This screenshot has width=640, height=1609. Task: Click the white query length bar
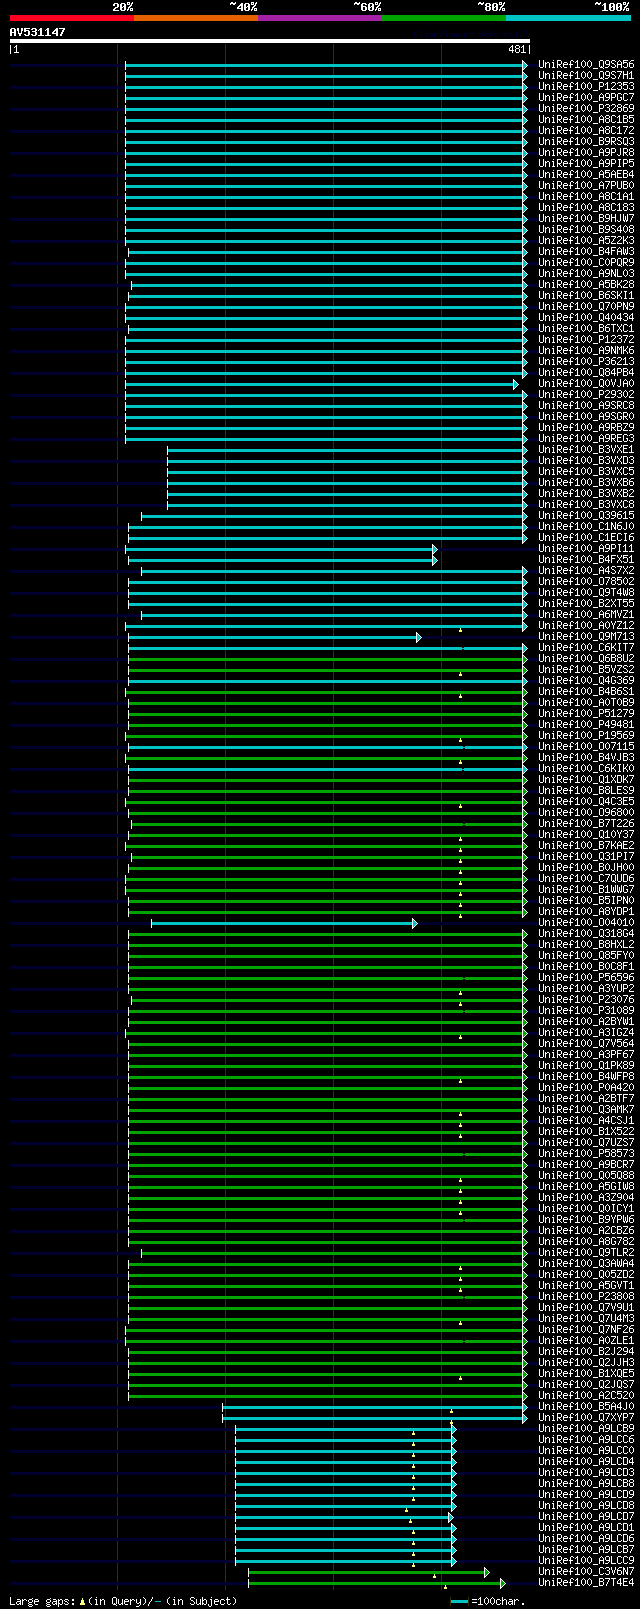click(269, 41)
